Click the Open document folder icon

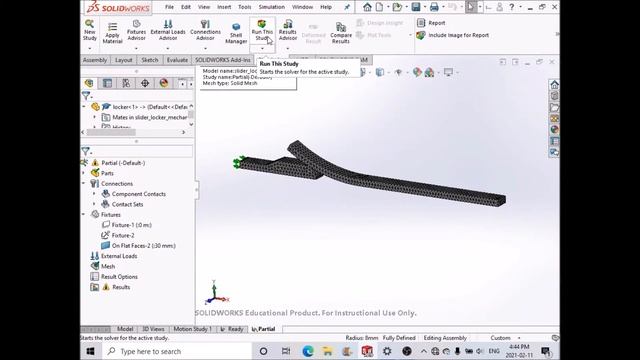[396, 7]
